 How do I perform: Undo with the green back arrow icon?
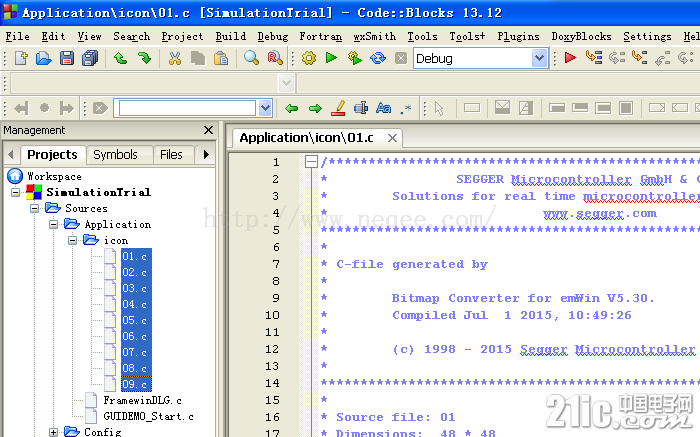pyautogui.click(x=120, y=58)
